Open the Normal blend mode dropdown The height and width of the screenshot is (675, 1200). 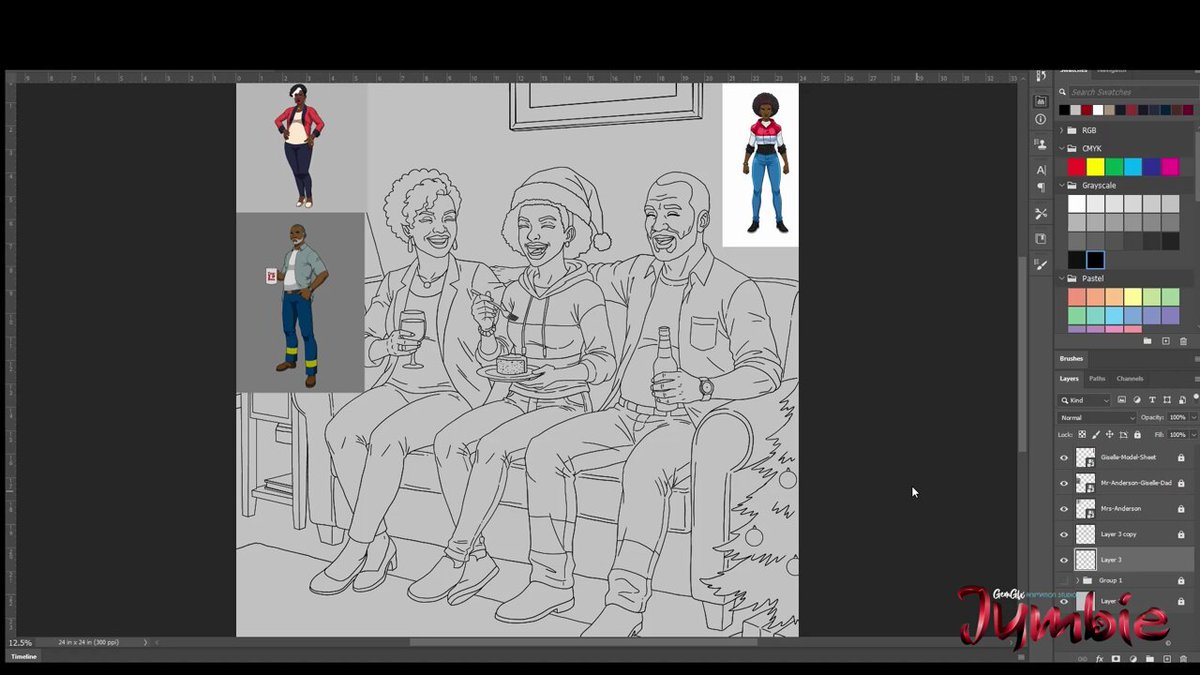click(x=1097, y=417)
